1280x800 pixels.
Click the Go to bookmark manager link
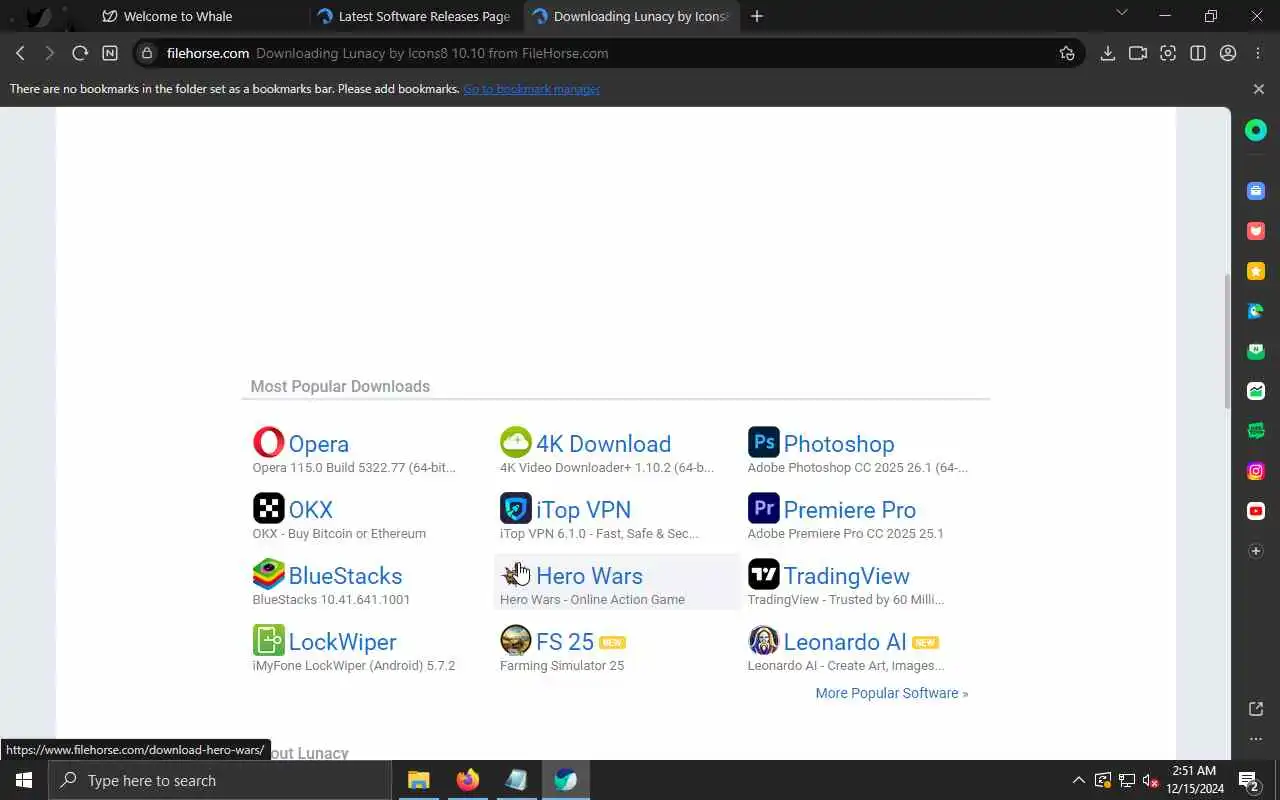531,89
